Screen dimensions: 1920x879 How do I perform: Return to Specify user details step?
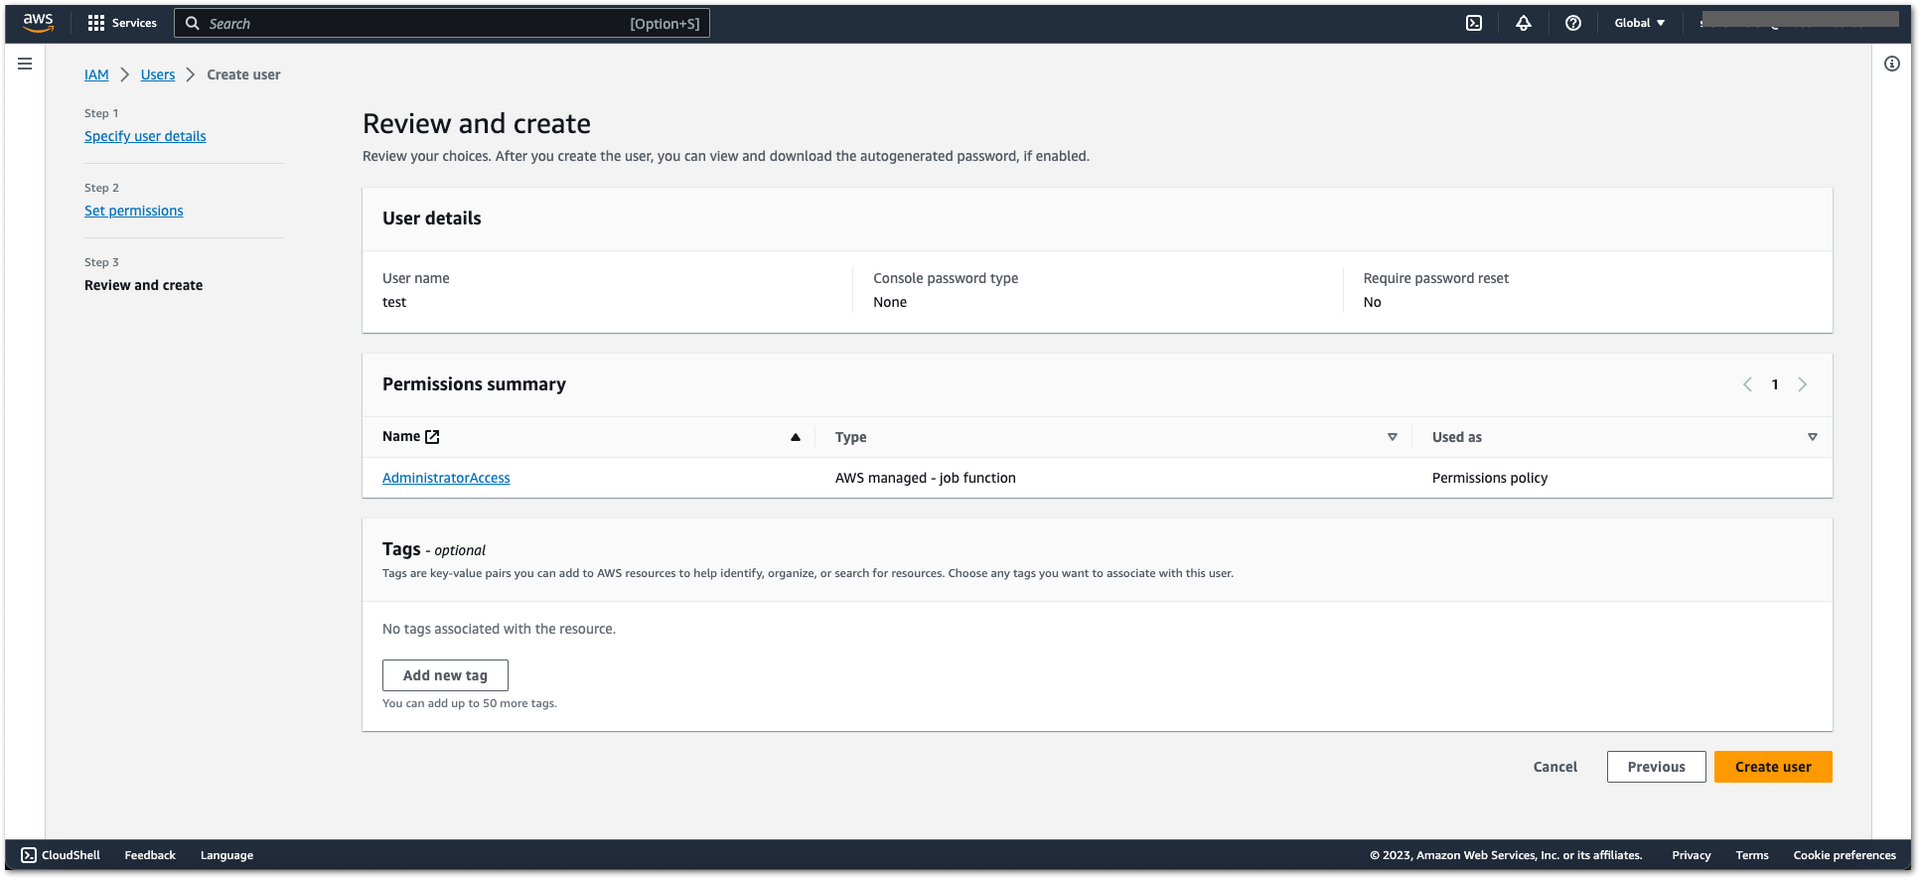[x=145, y=136]
